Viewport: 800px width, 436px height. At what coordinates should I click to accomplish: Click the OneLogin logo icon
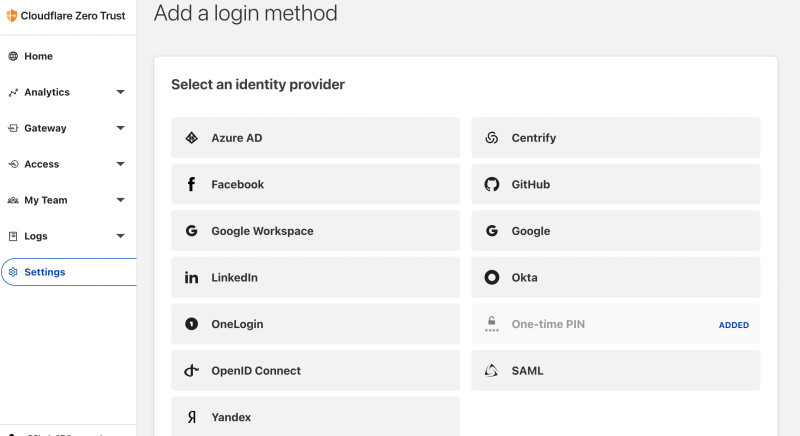click(x=191, y=324)
